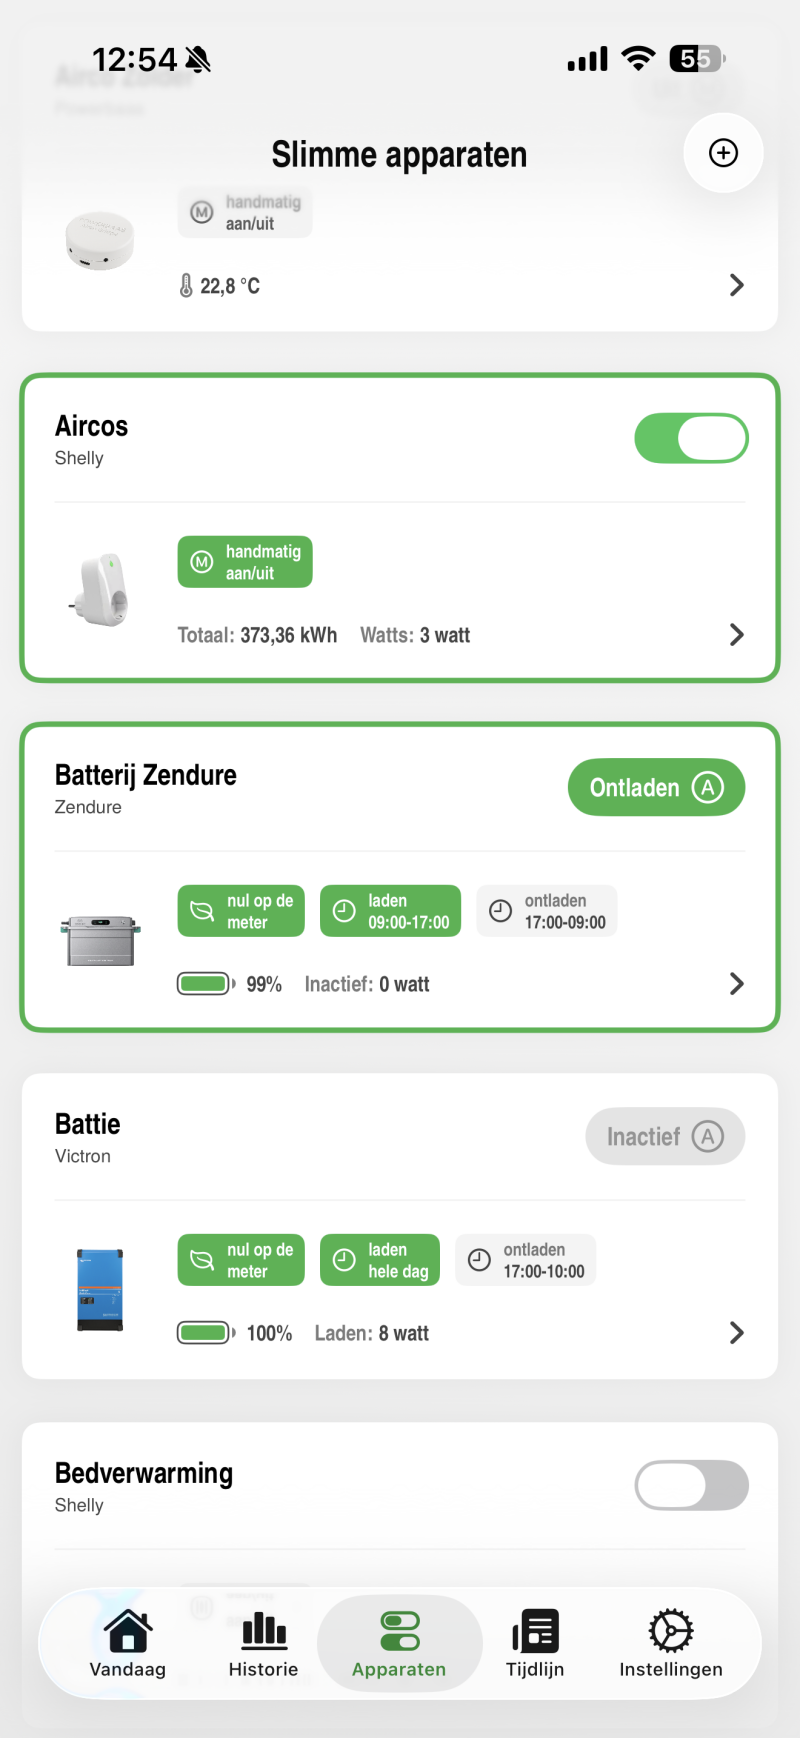Toggle Batterij Zendure Ontladen mode button

click(x=656, y=787)
